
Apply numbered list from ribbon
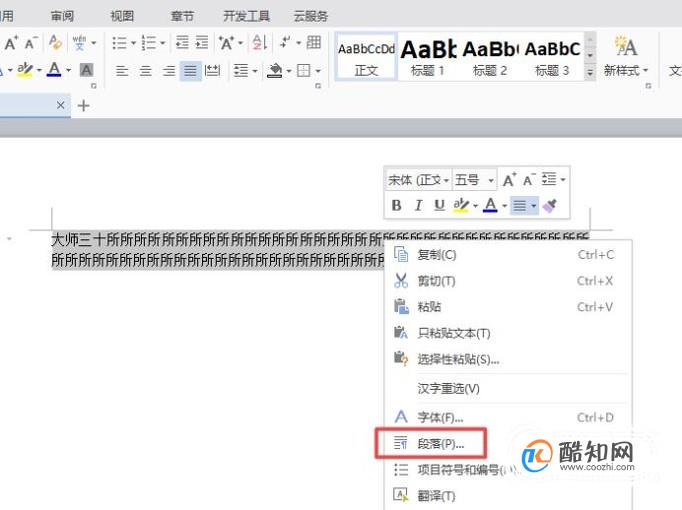[148, 43]
